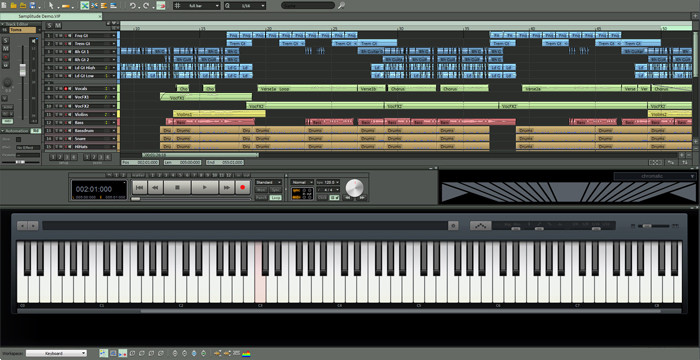The height and width of the screenshot is (360, 700).
Task: Open the Vocals track dropdown arrow
Action: (114, 88)
